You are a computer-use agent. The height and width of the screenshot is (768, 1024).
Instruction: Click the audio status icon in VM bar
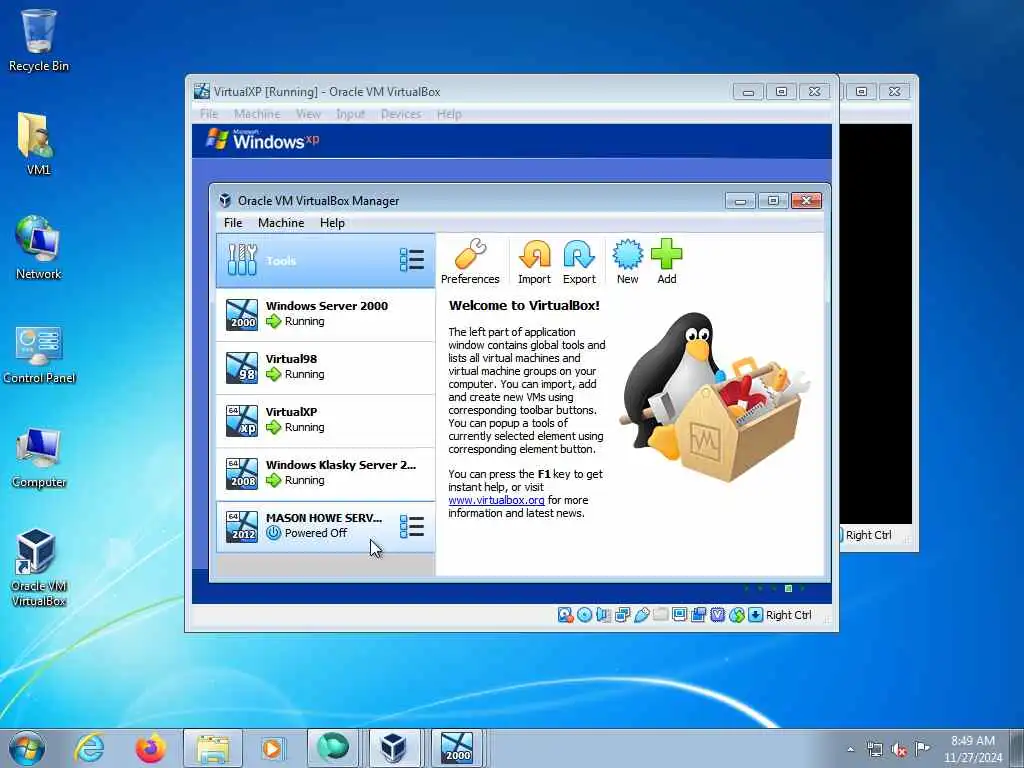[x=603, y=615]
